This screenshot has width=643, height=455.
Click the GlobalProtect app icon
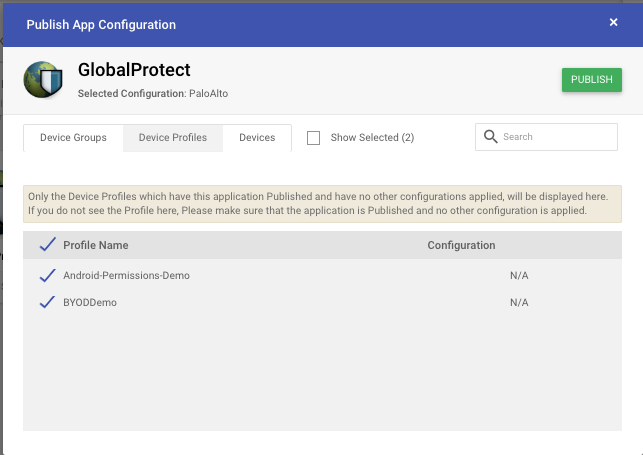[x=43, y=80]
